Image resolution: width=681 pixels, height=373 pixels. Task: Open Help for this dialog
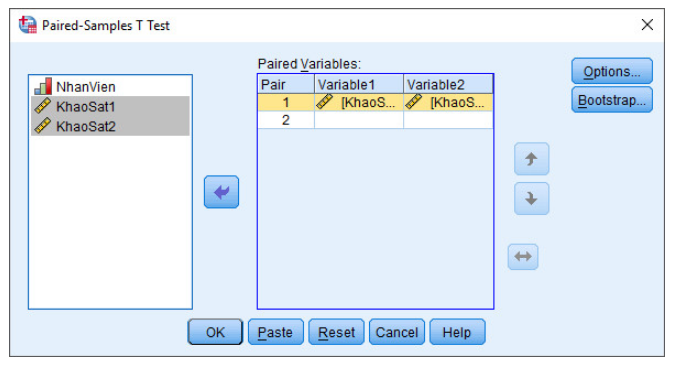(x=457, y=332)
